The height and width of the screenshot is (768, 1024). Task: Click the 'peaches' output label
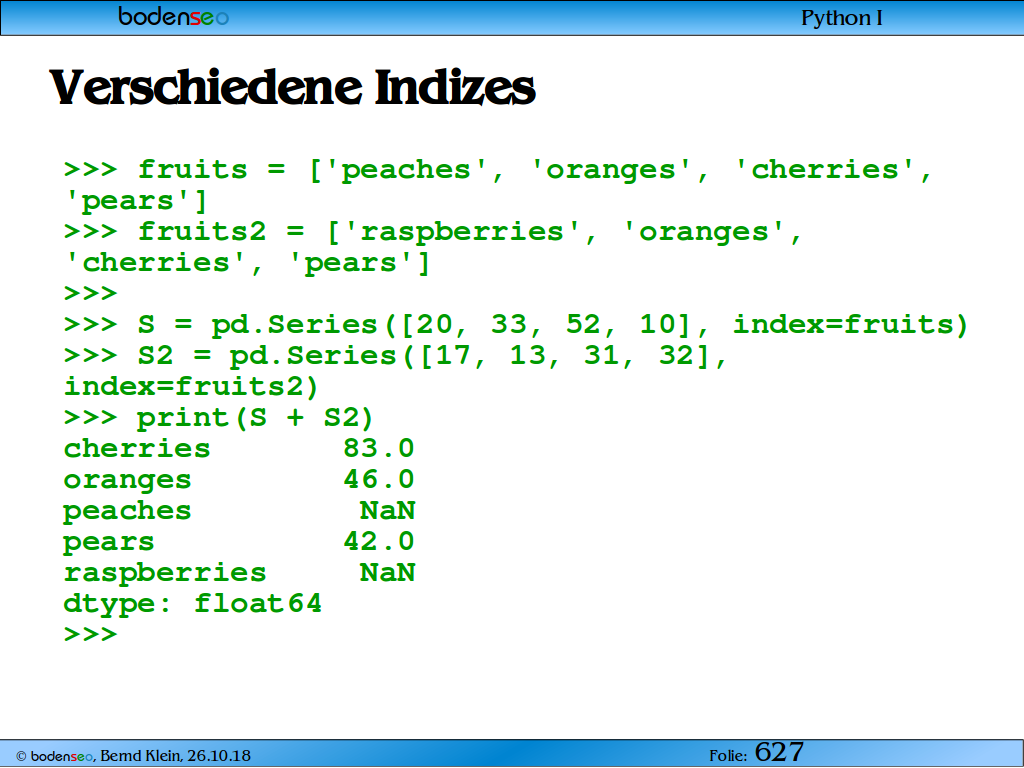pos(127,511)
